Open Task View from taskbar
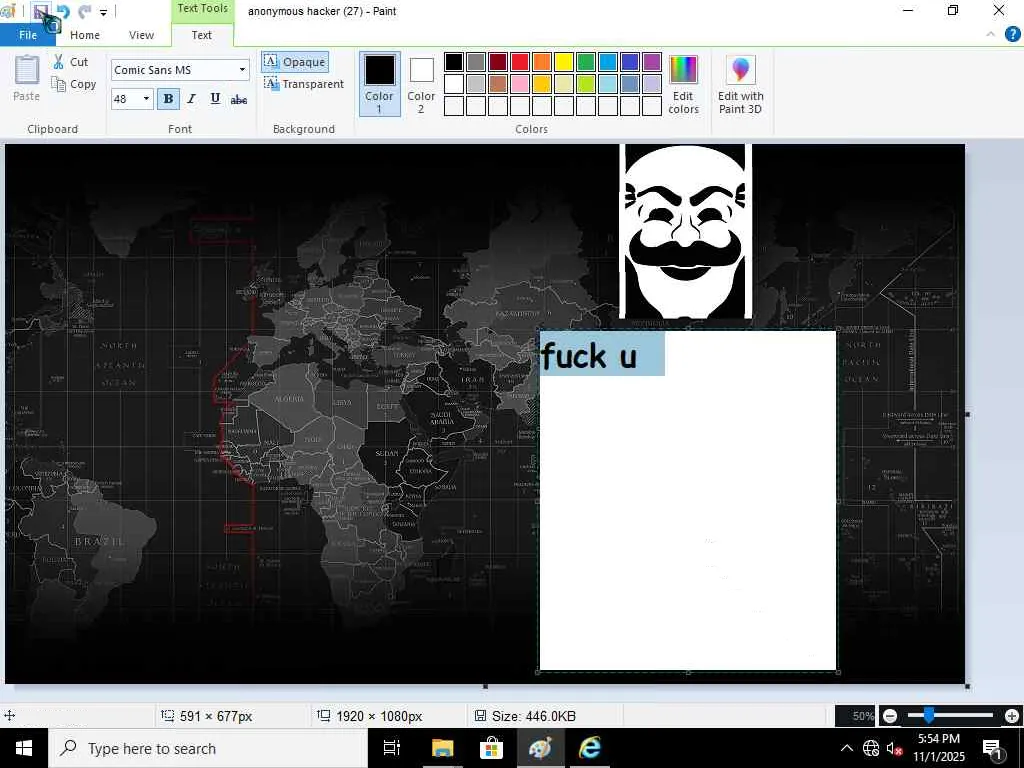The height and width of the screenshot is (768, 1024). point(392,748)
